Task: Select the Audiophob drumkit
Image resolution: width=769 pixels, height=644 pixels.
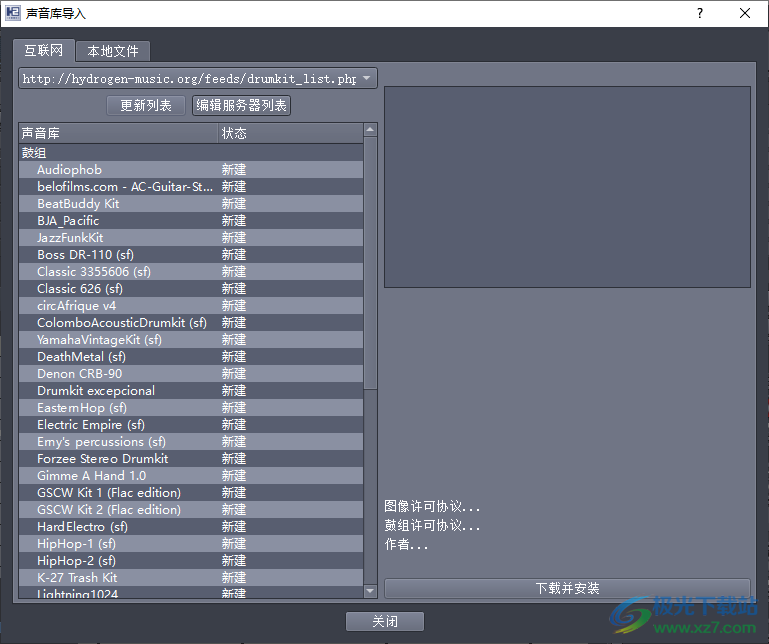Action: (x=191, y=170)
